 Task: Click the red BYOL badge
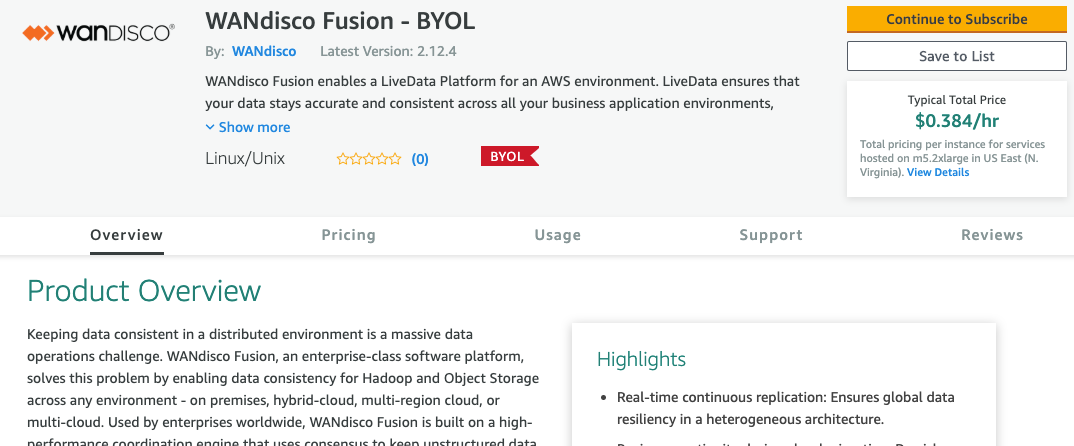point(510,156)
